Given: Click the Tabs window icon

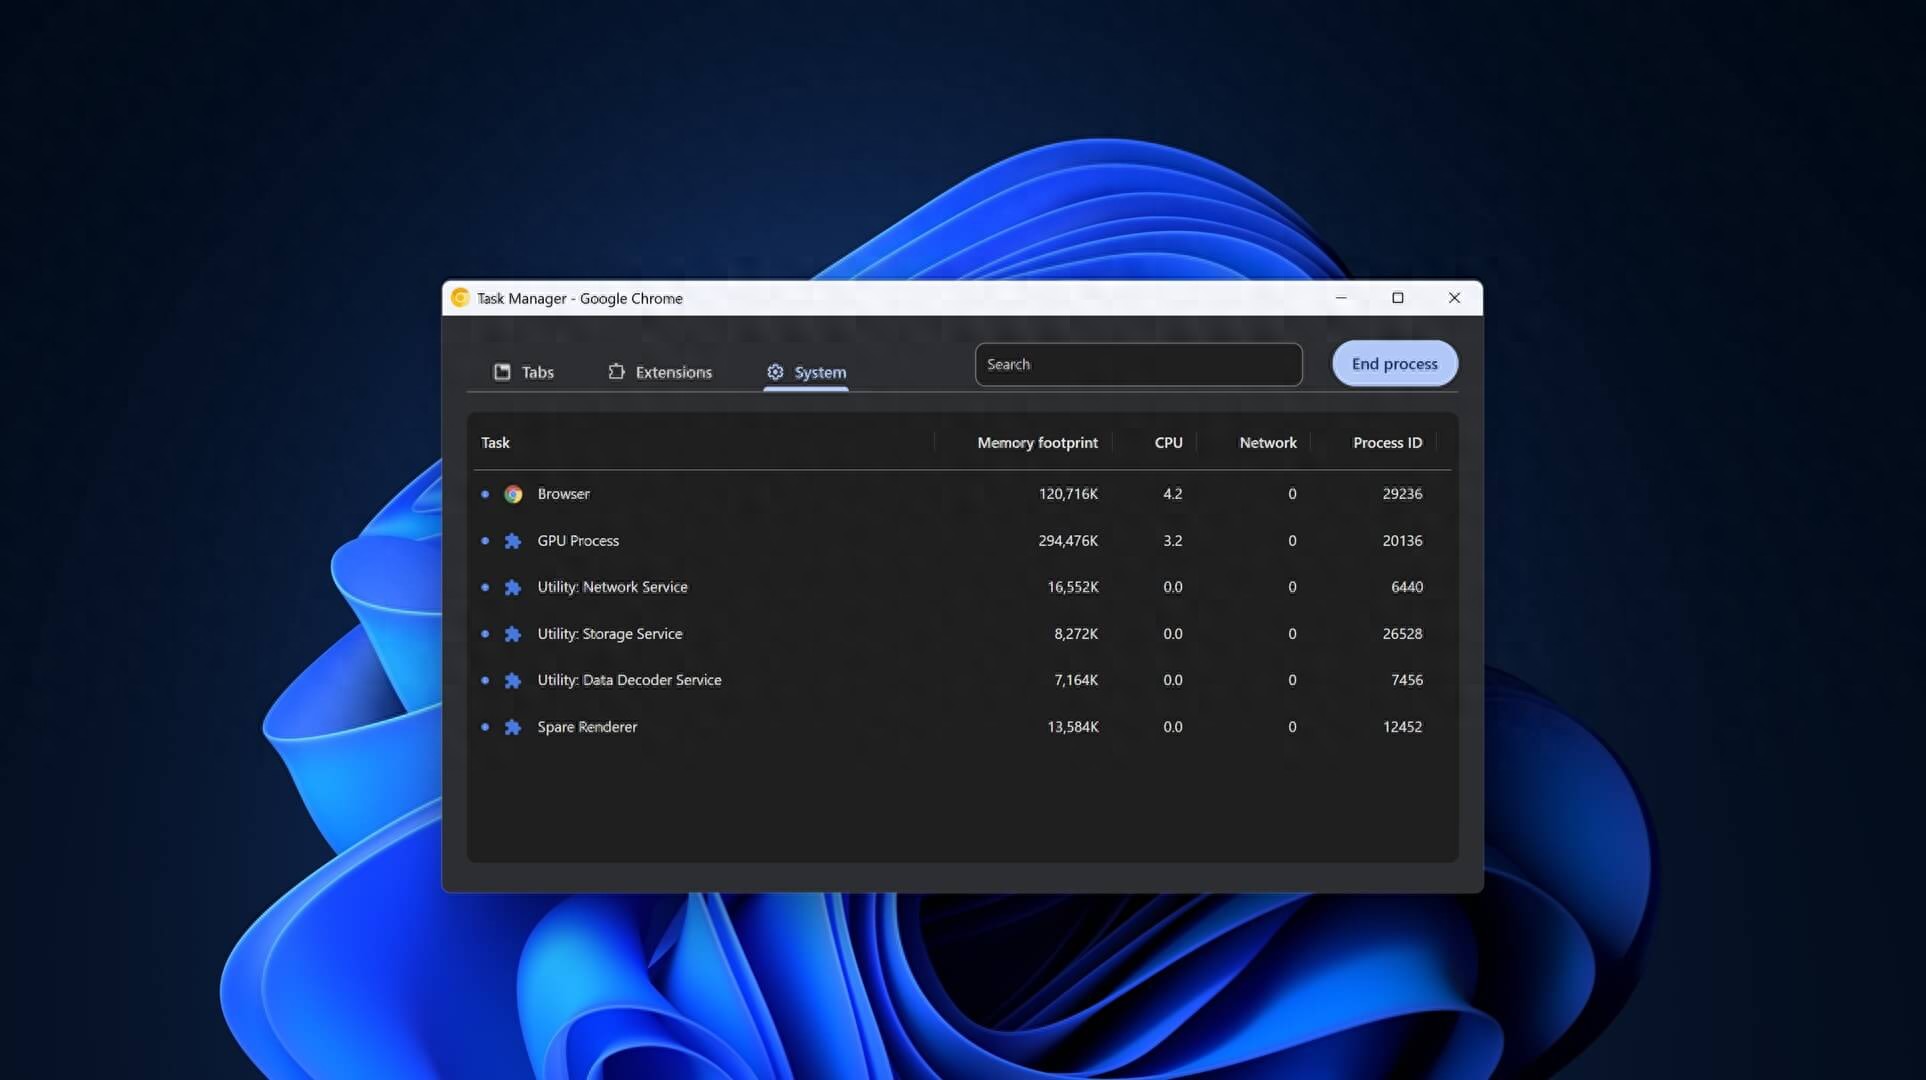Looking at the screenshot, I should [x=502, y=372].
